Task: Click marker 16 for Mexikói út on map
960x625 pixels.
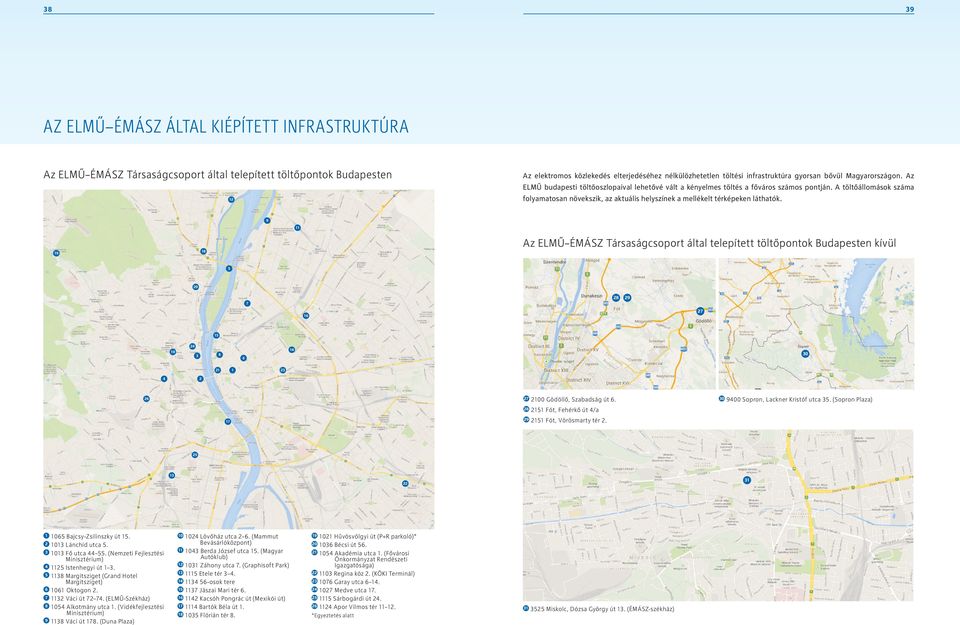Action: pyautogui.click(x=306, y=316)
